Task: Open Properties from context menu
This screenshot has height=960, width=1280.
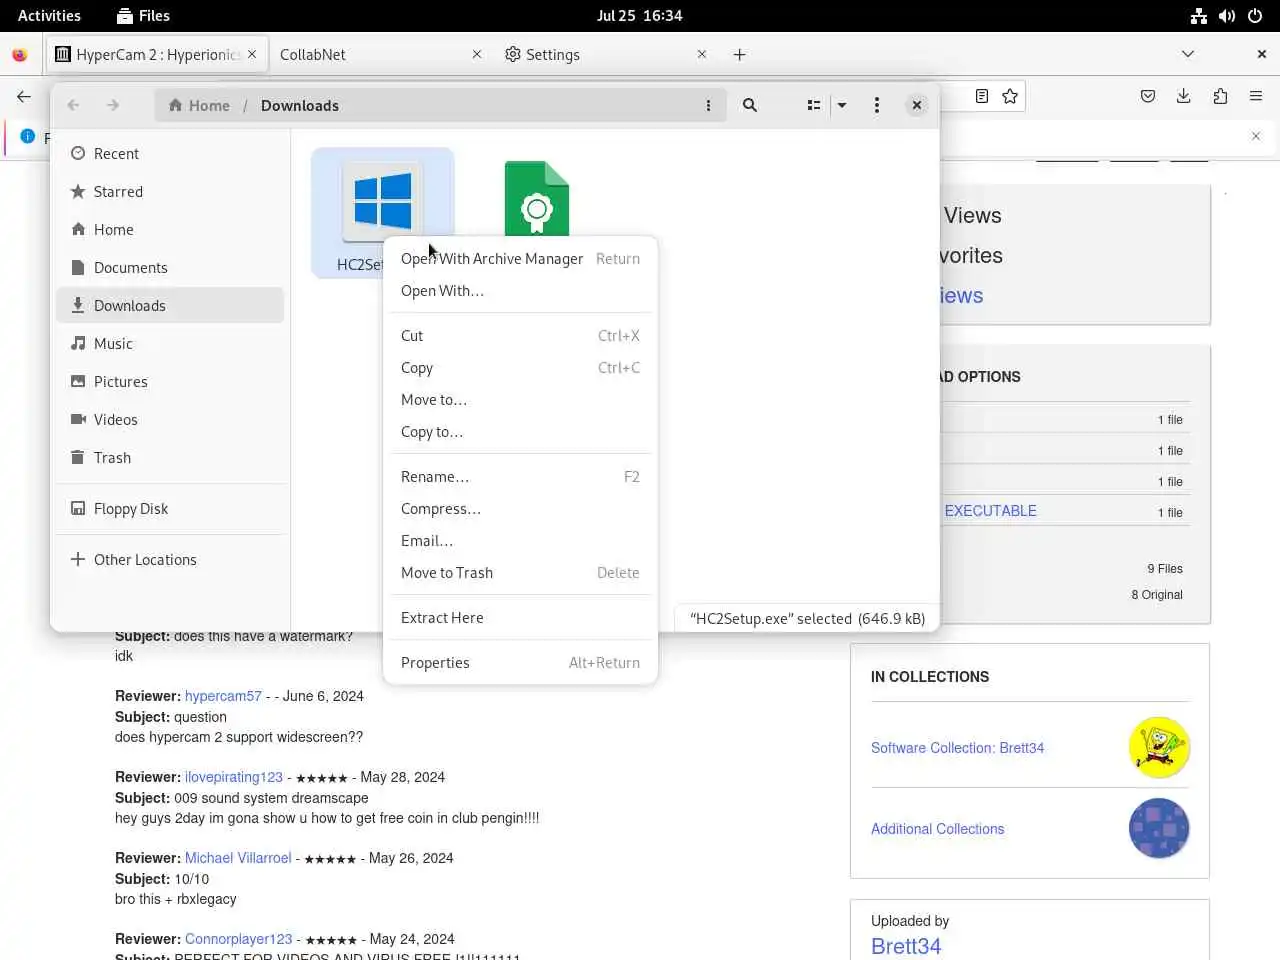Action: point(520,662)
